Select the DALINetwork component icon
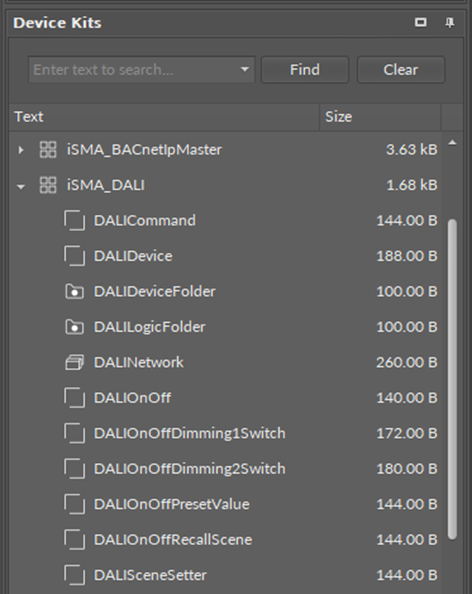This screenshot has width=472, height=594. (x=74, y=362)
